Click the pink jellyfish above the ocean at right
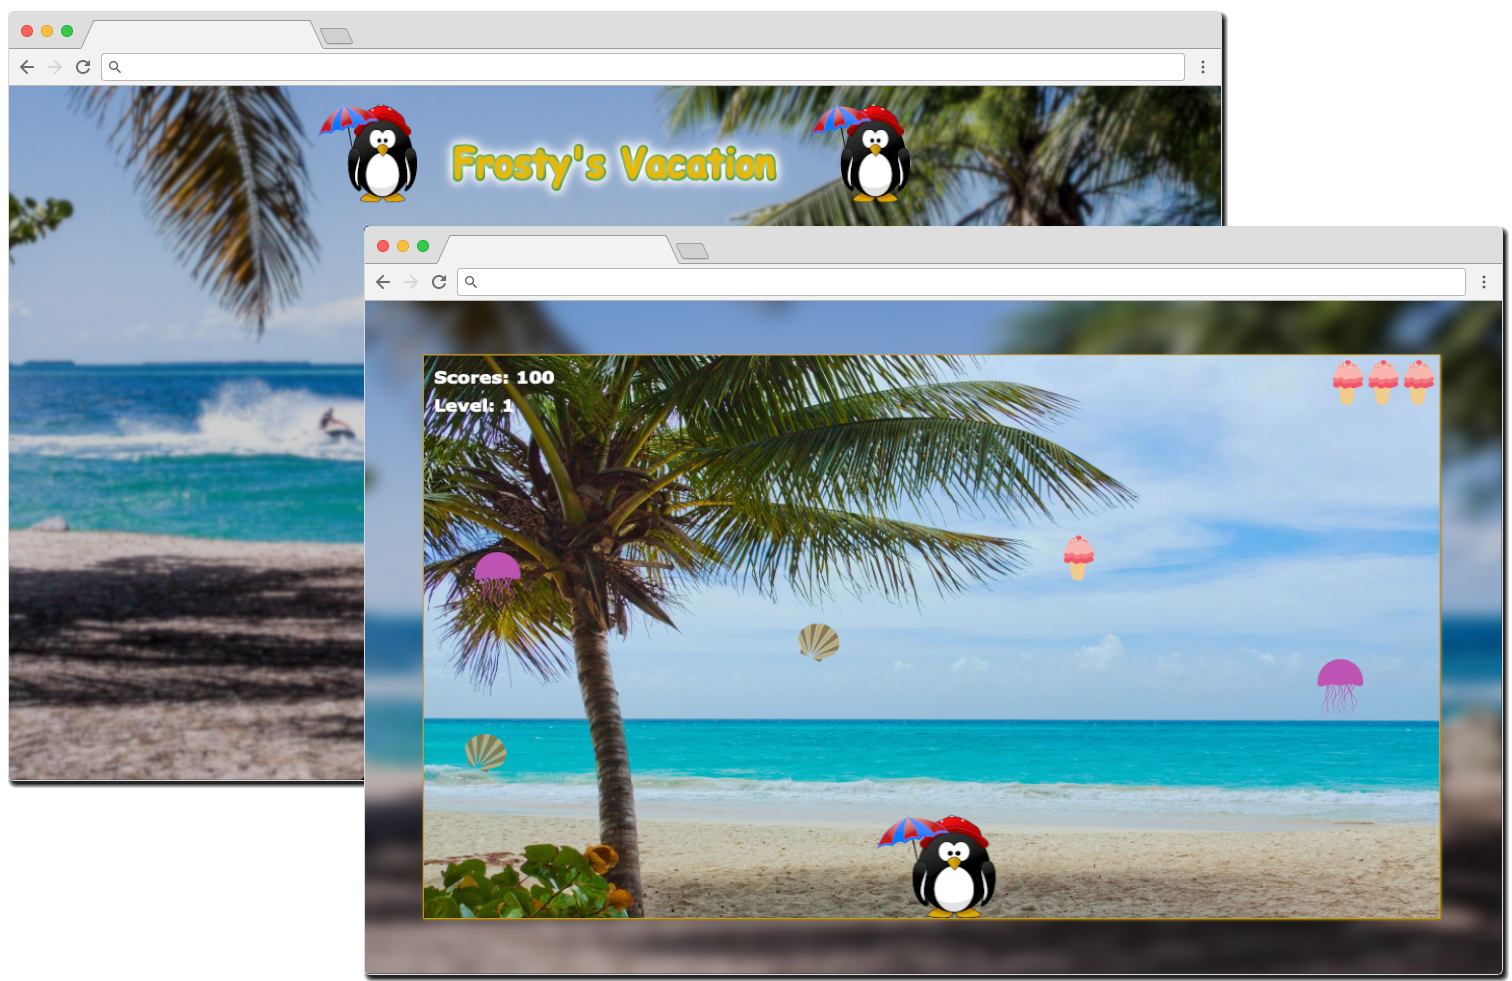 (x=1340, y=685)
